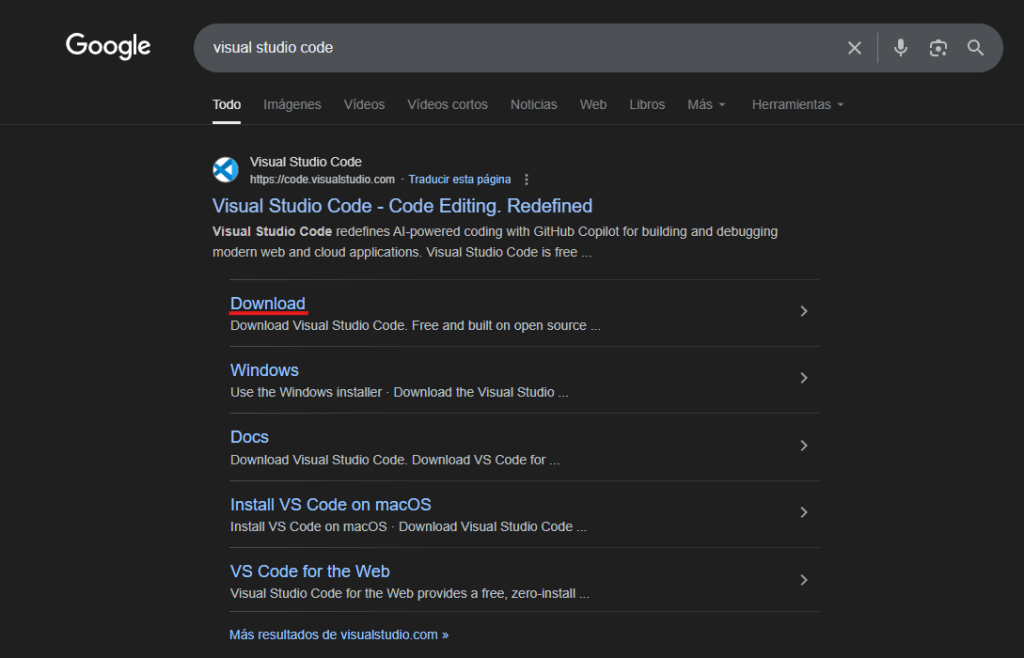The width and height of the screenshot is (1024, 658).
Task: Select the Vídeos cortos tab
Action: (x=447, y=104)
